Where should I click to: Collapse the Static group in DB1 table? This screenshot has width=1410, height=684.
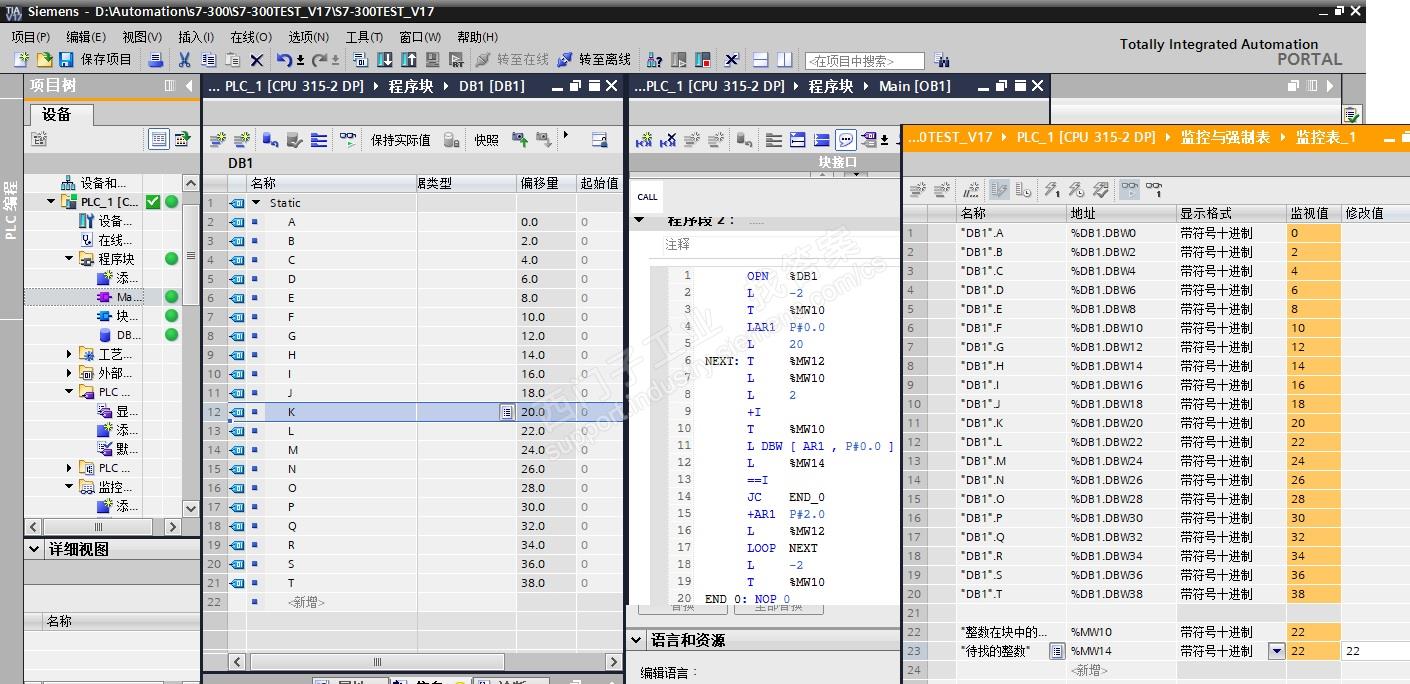point(256,203)
